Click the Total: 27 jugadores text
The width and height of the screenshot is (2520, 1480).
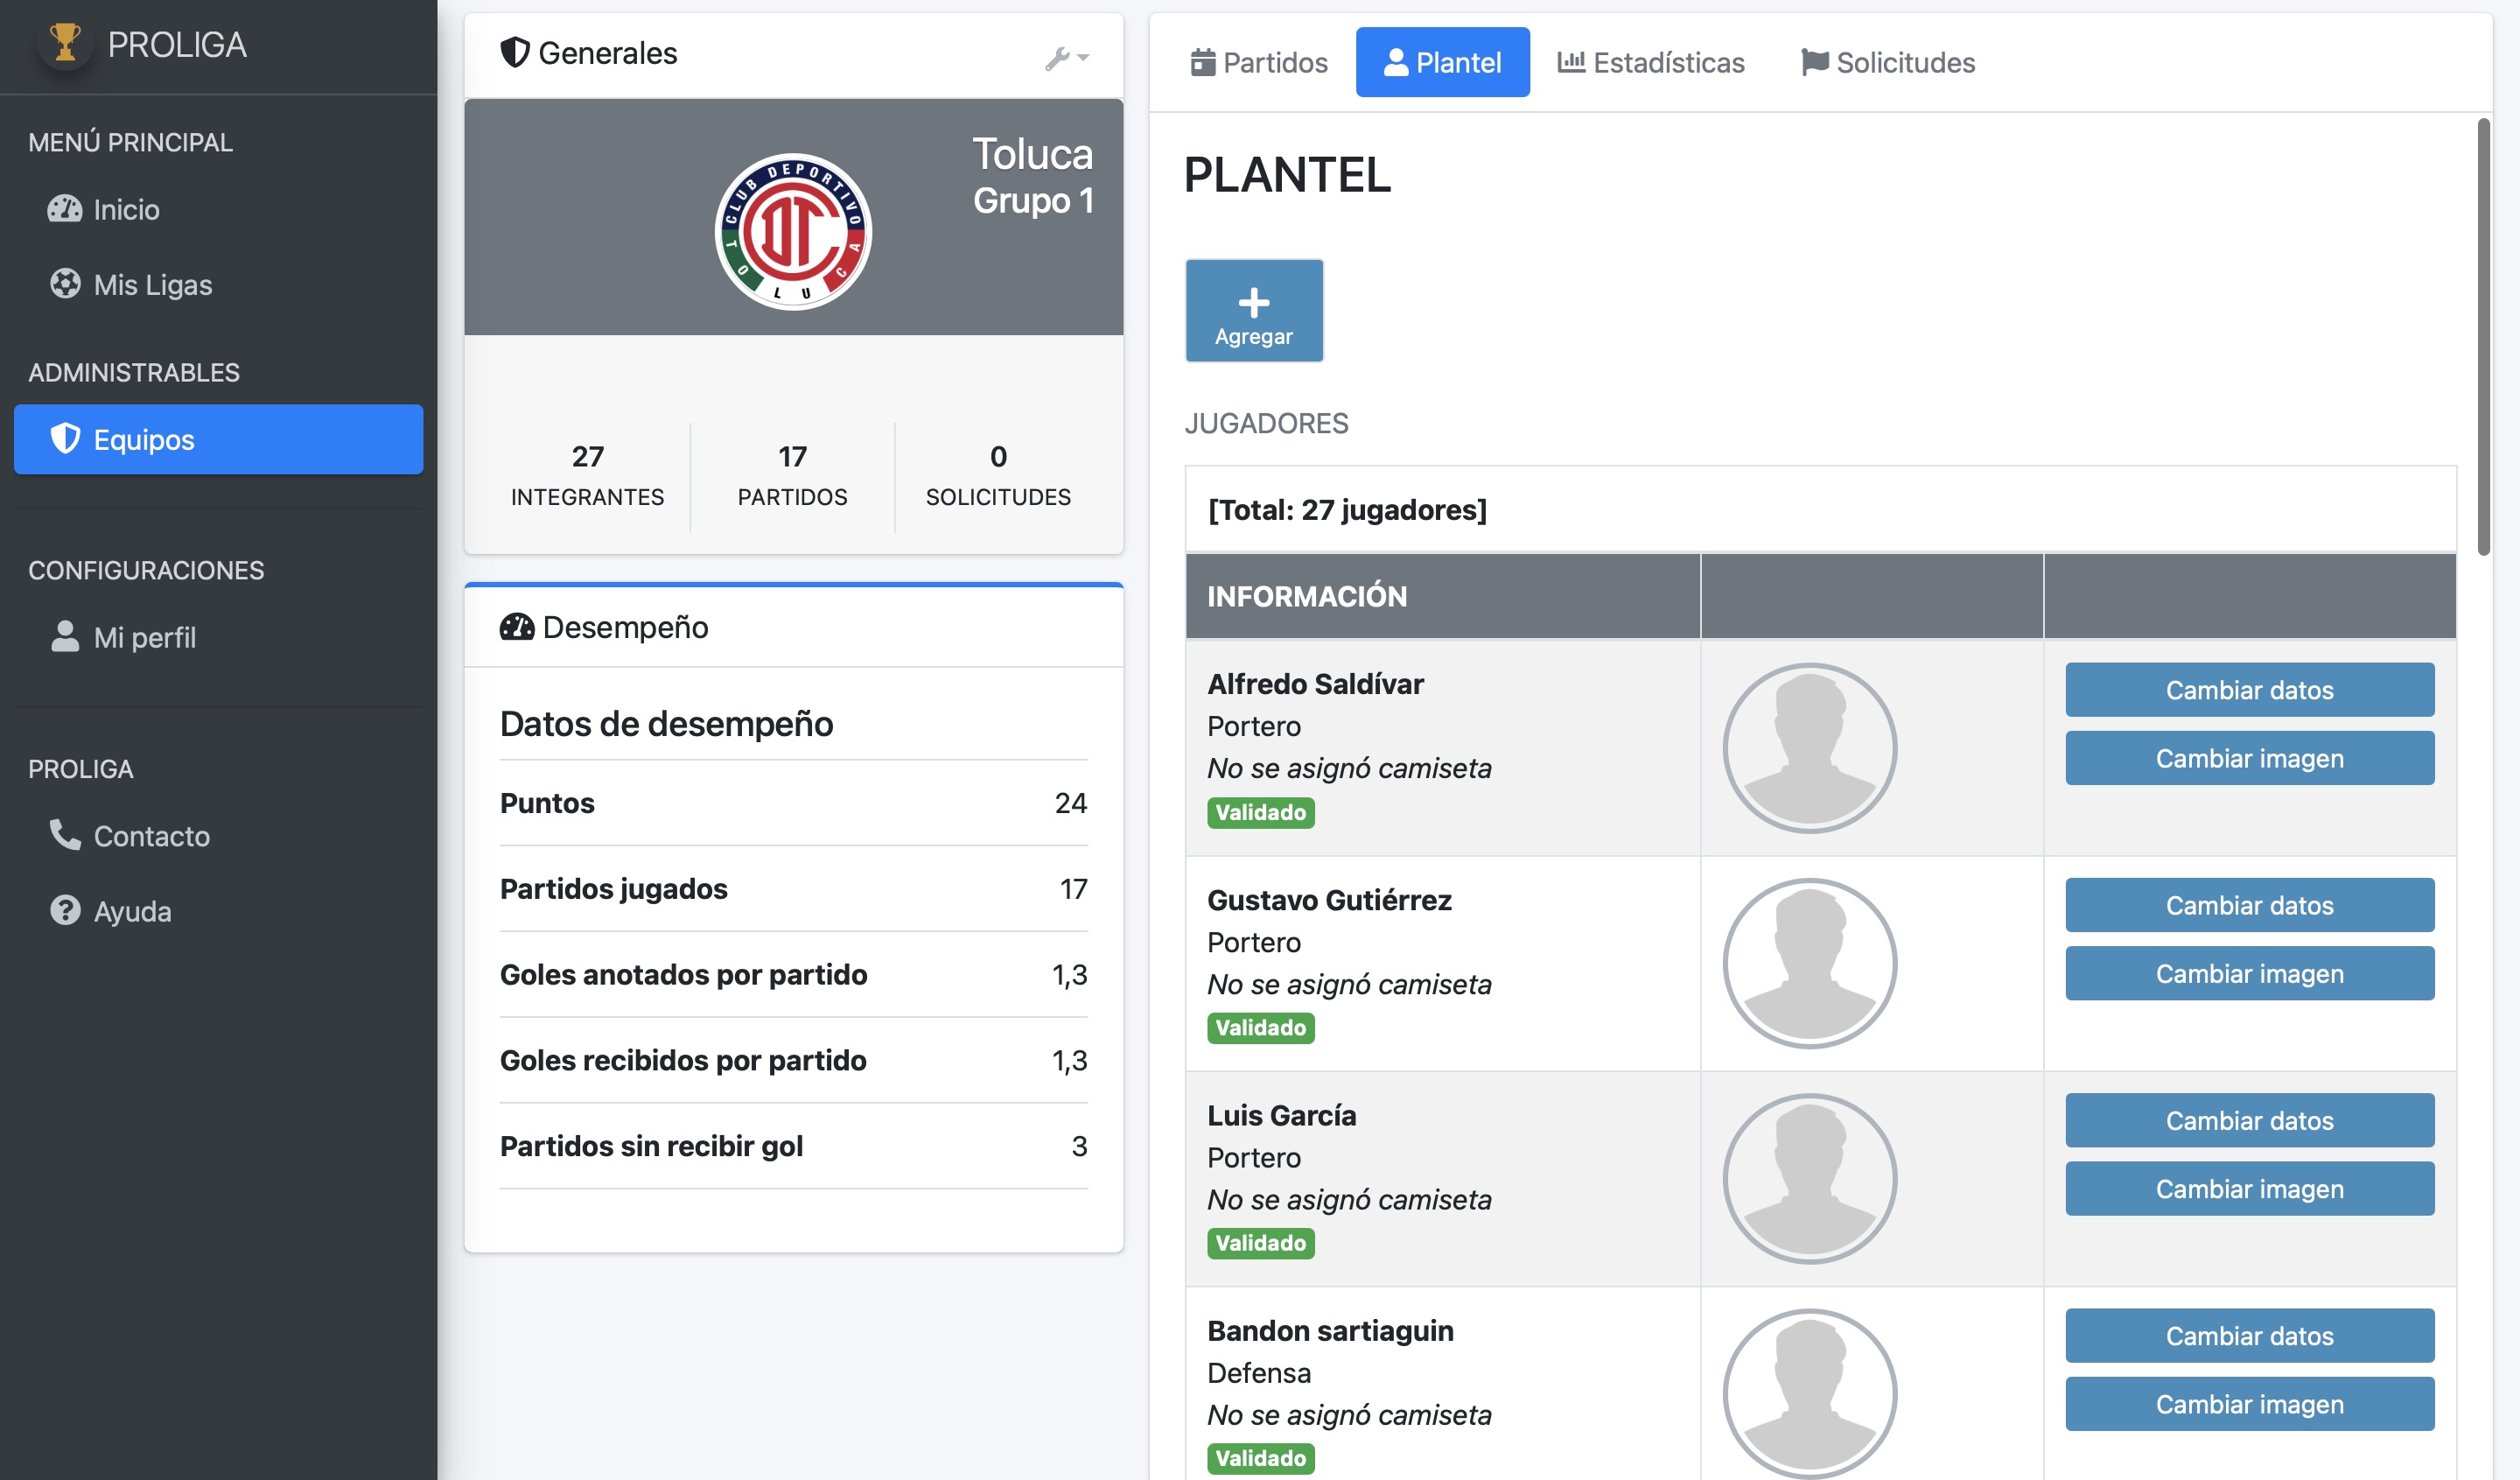pos(1347,510)
